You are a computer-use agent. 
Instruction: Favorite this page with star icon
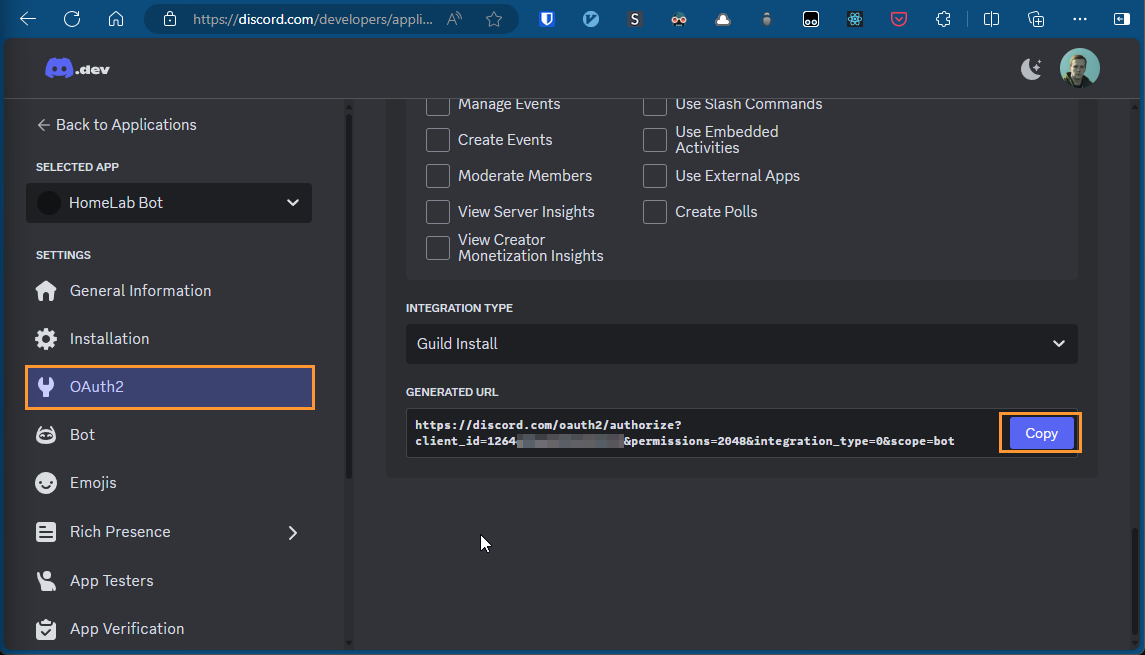click(493, 19)
